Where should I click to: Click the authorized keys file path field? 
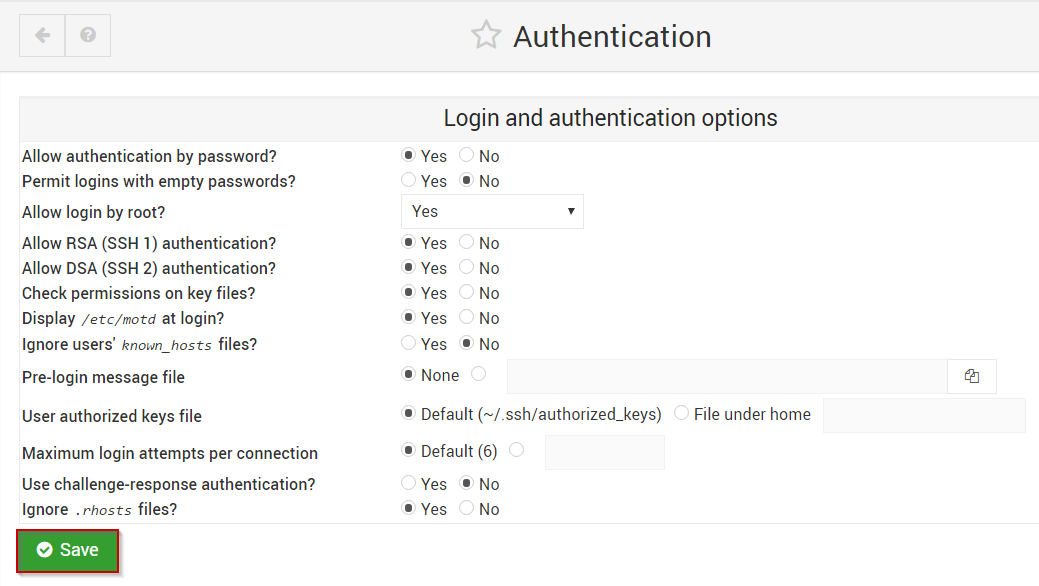924,416
